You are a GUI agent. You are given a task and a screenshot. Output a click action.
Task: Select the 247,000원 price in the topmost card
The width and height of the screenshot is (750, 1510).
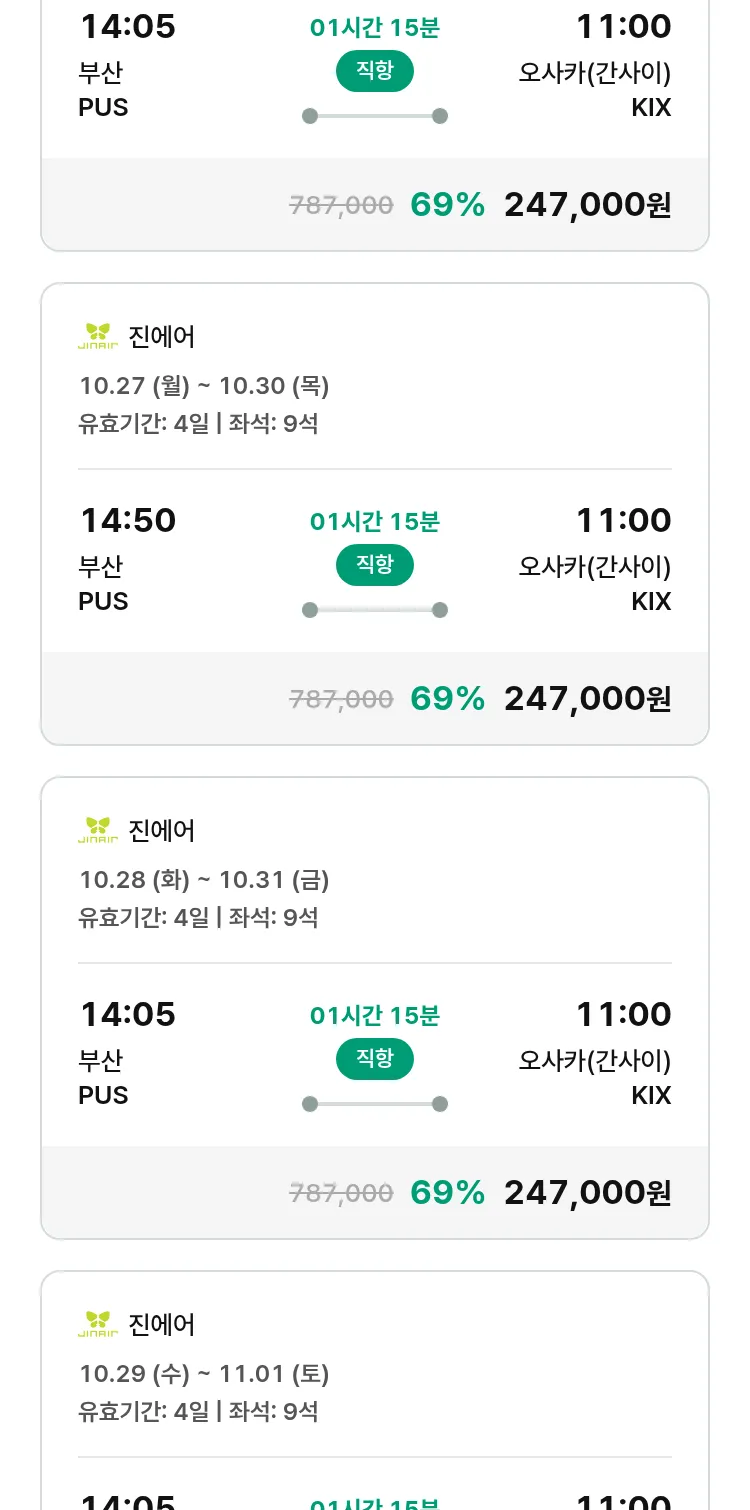pos(587,205)
